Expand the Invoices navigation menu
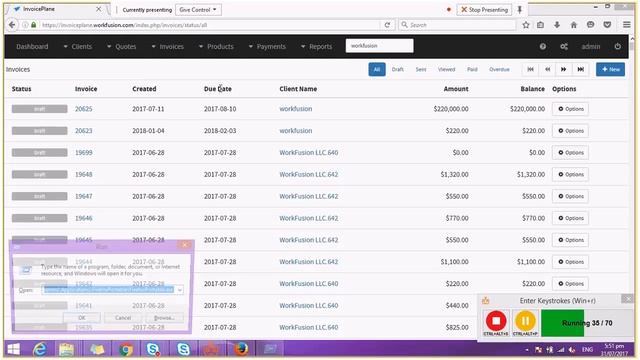This screenshot has height=360, width=640. coord(168,47)
